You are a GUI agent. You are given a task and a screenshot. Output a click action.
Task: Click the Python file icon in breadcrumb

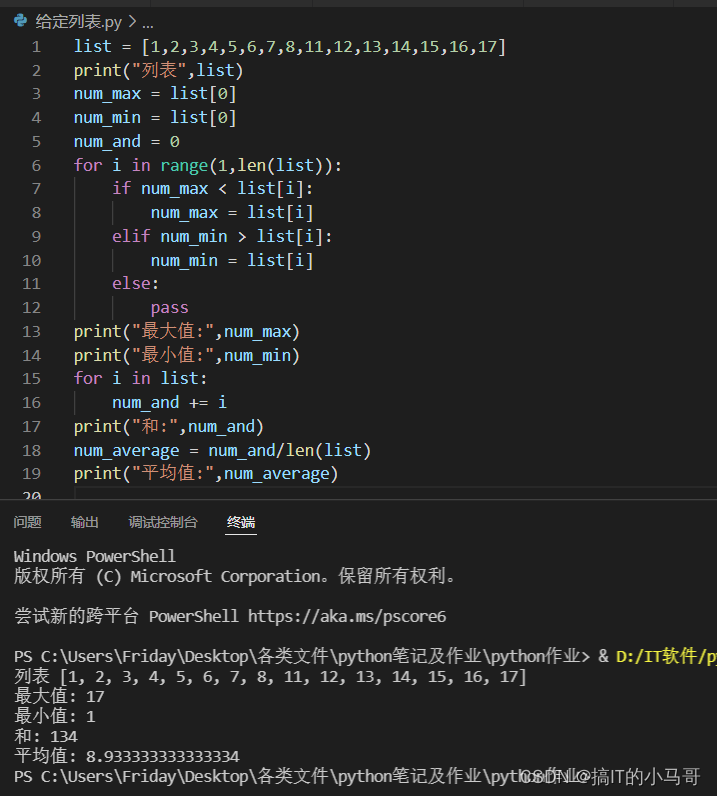click(x=21, y=21)
